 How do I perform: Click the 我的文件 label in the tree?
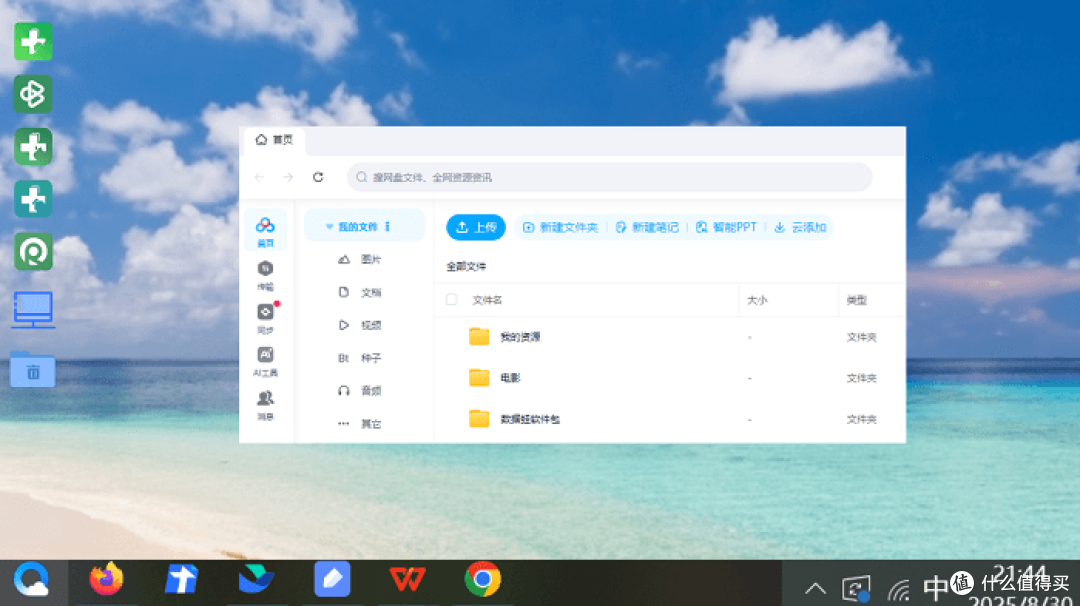pos(358,227)
